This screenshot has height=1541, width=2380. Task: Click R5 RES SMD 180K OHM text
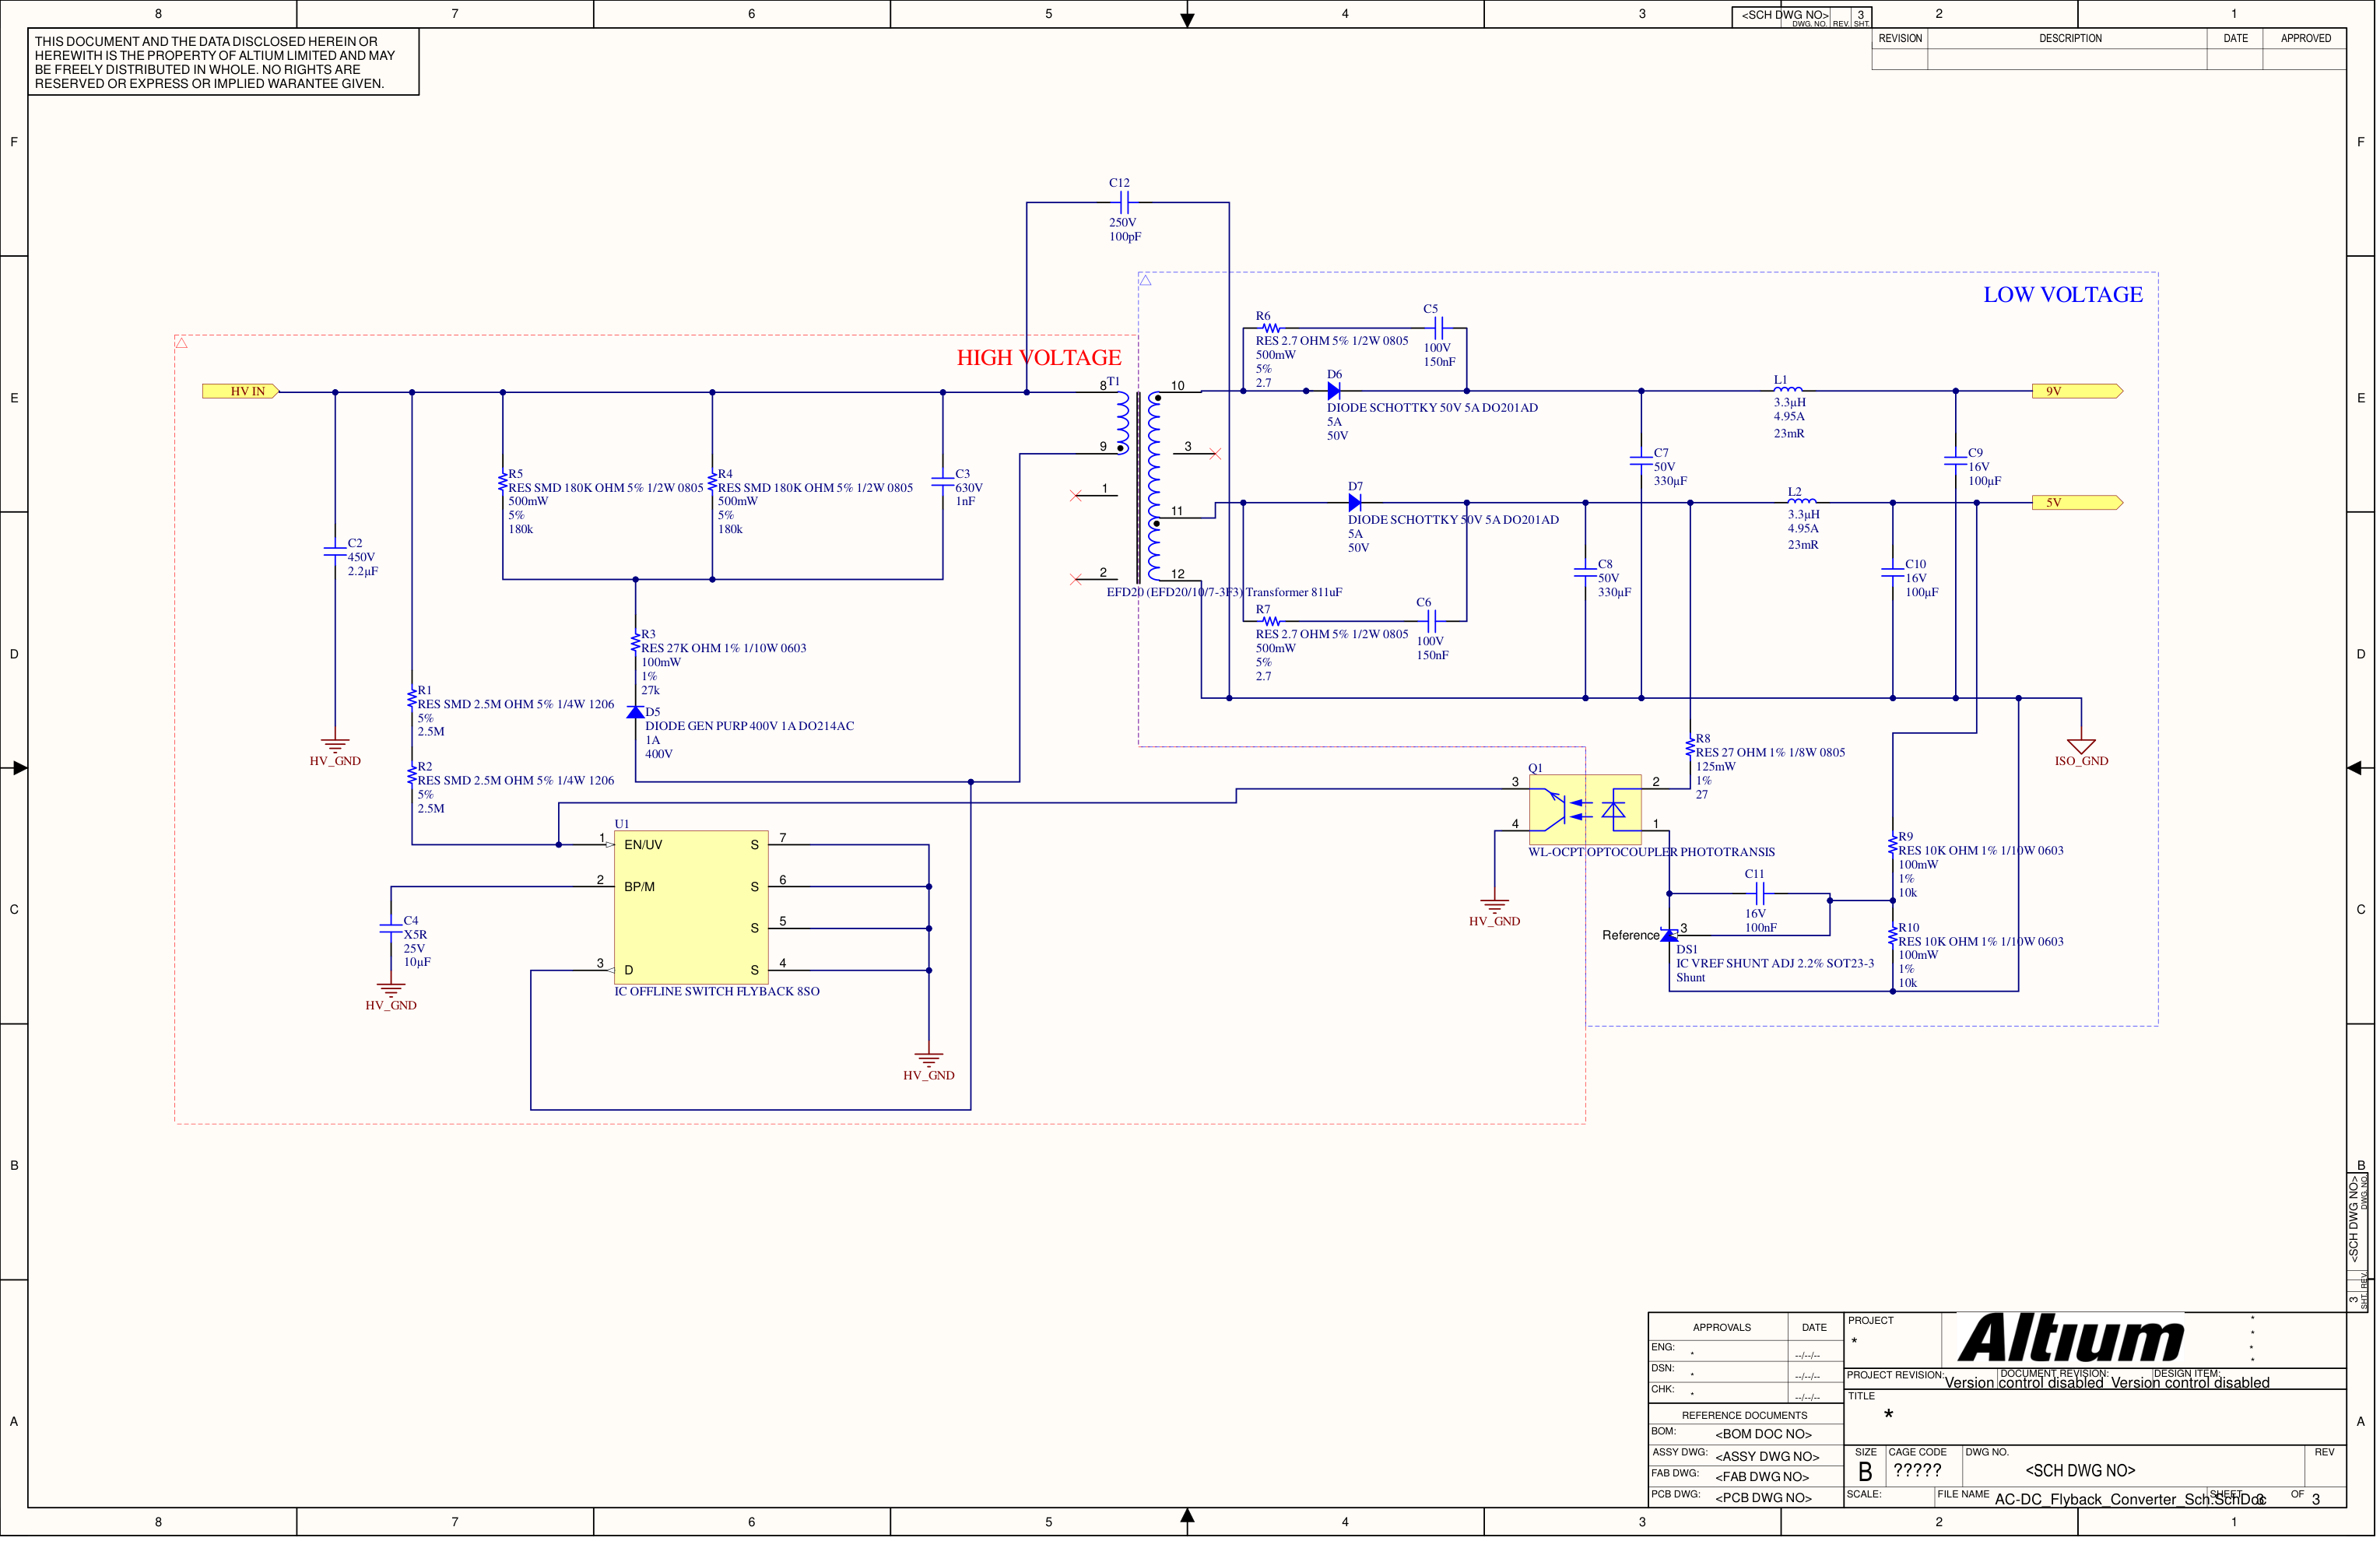[x=606, y=488]
